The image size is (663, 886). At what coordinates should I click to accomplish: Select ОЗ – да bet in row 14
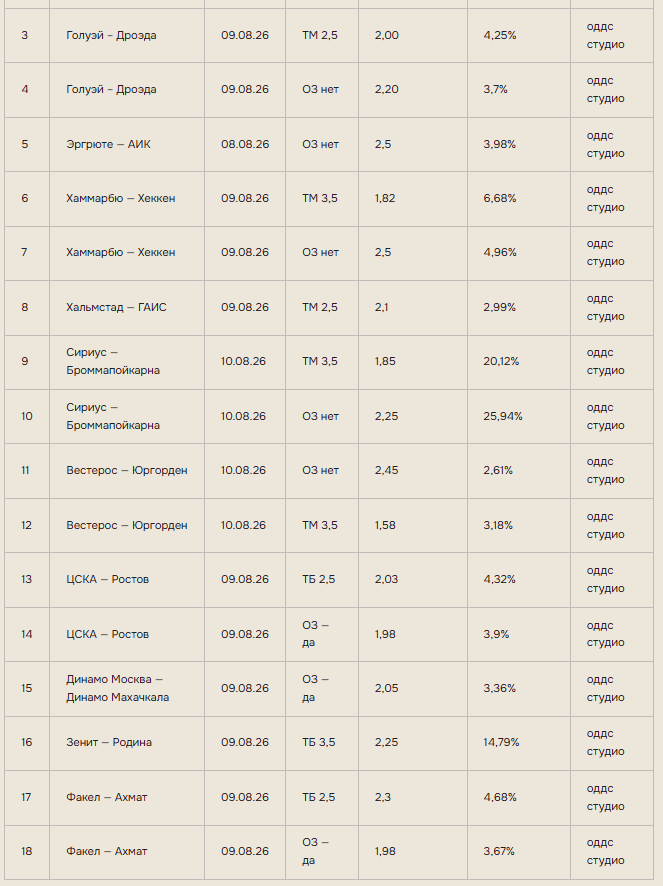[x=315, y=634]
